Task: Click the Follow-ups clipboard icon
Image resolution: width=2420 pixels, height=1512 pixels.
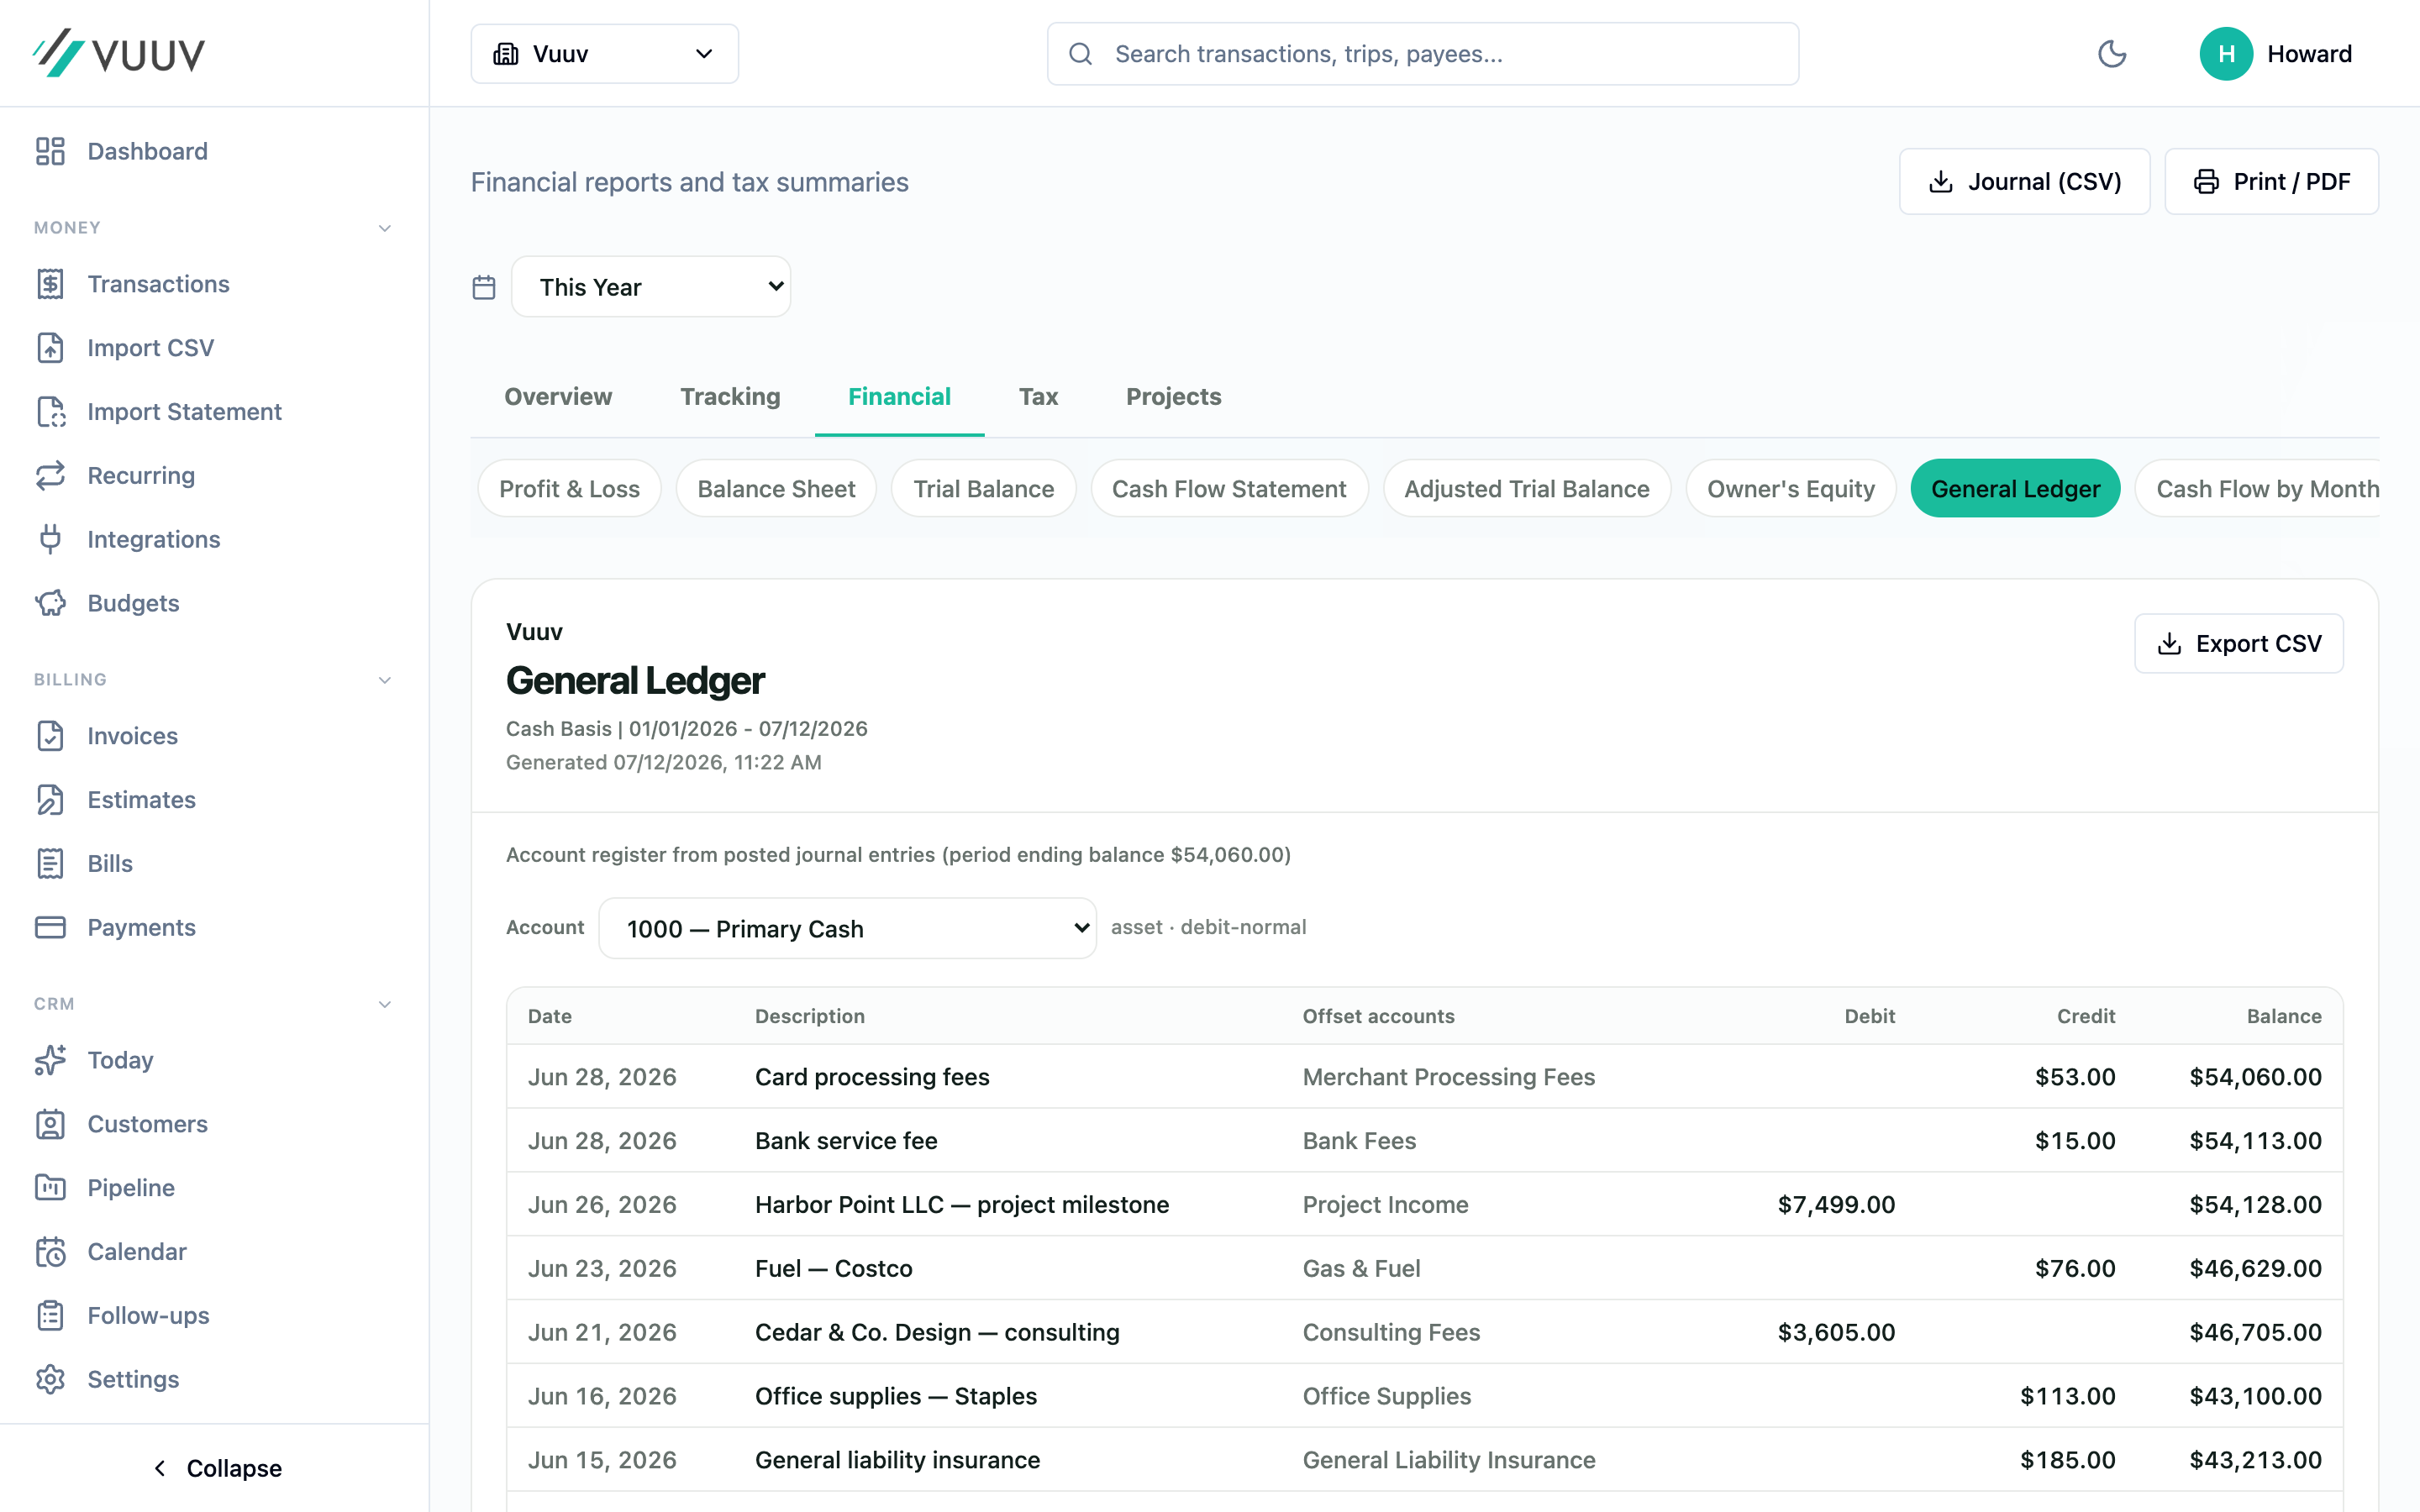Action: pos(50,1316)
